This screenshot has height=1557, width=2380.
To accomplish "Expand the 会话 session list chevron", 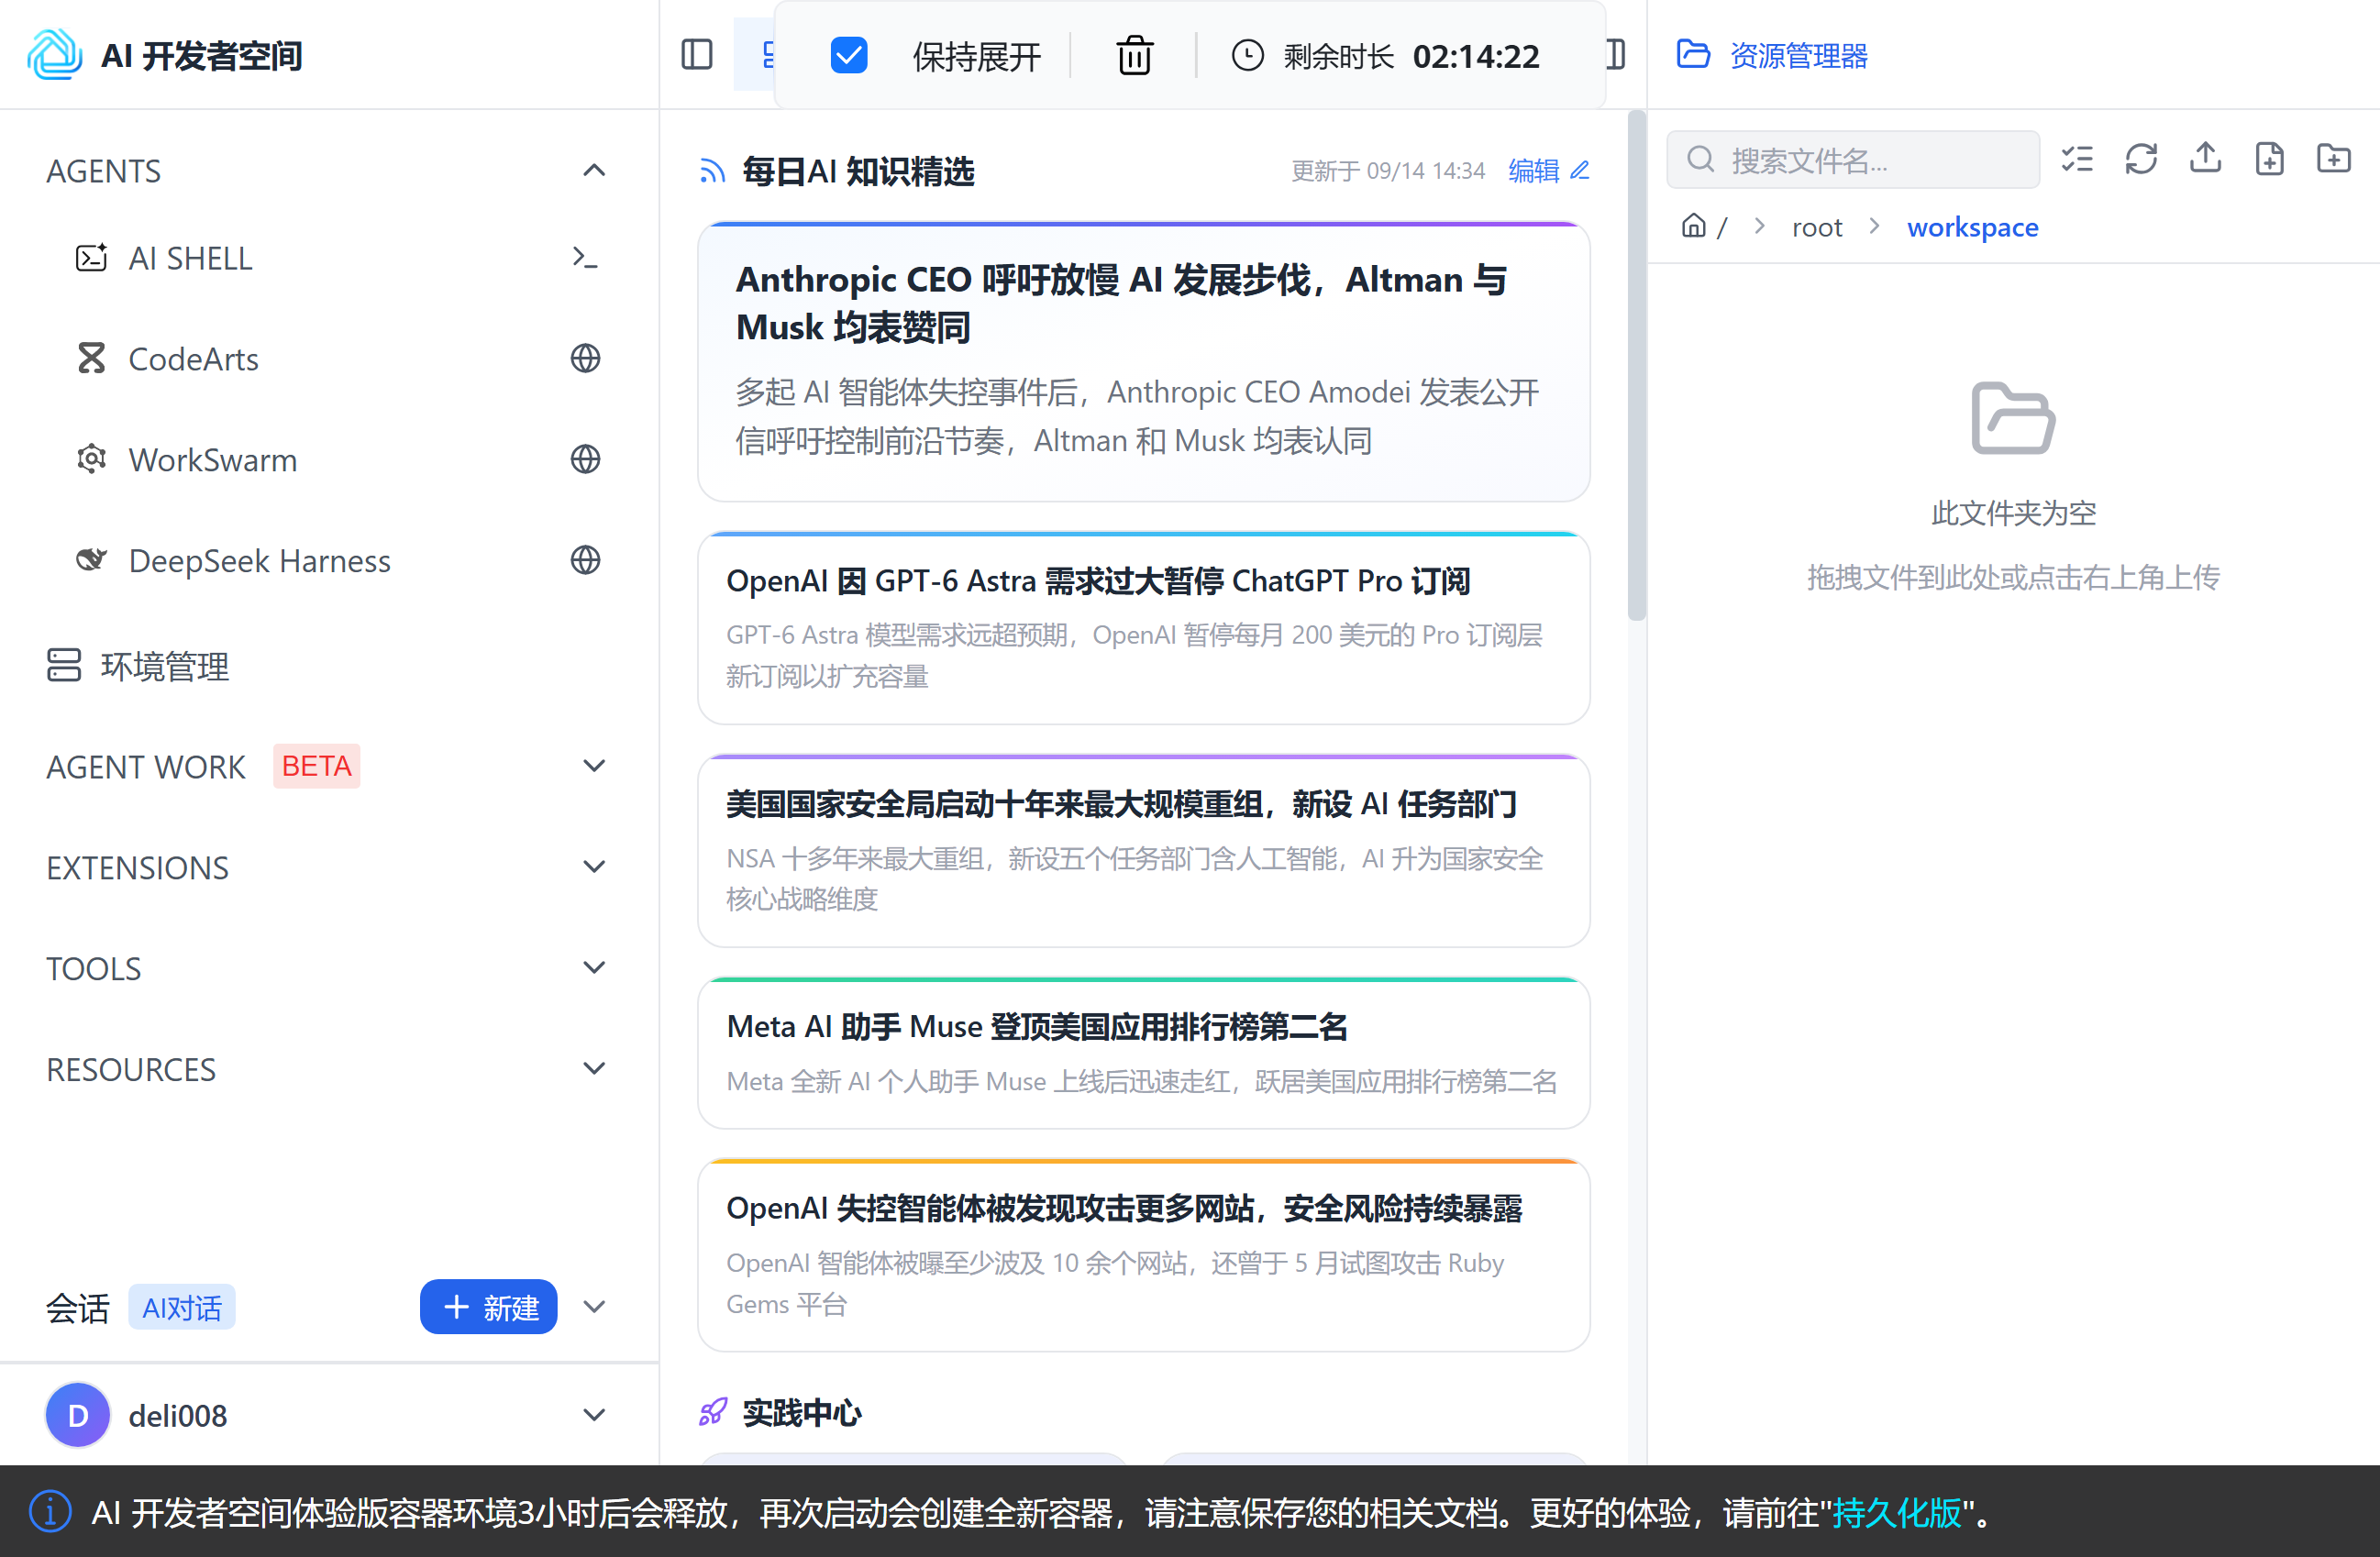I will (593, 1307).
